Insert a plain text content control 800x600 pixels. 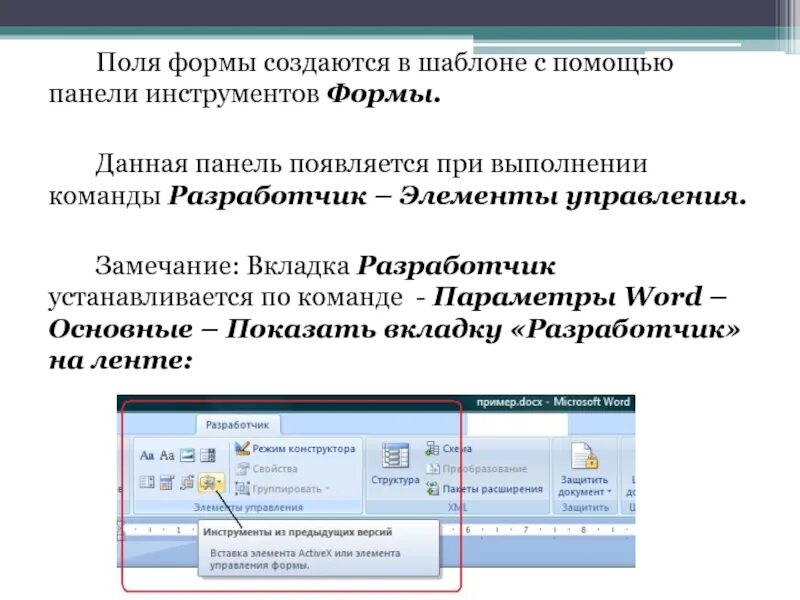click(x=165, y=457)
